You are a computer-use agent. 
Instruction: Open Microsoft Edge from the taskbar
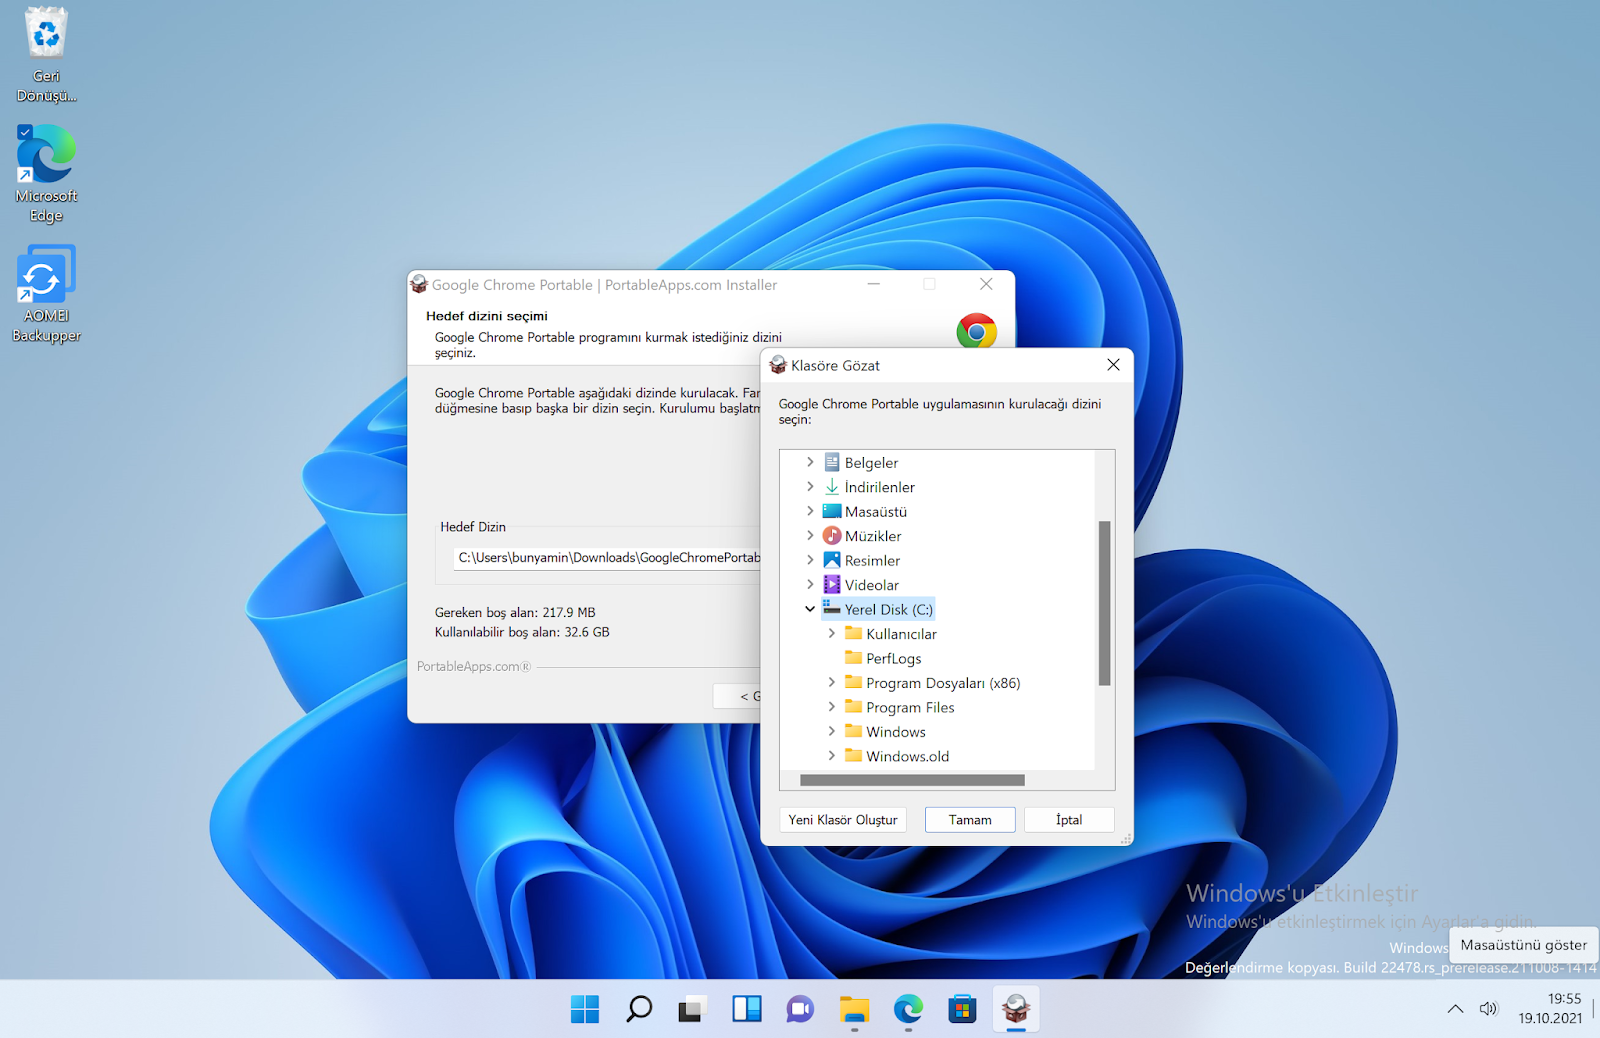click(908, 1009)
